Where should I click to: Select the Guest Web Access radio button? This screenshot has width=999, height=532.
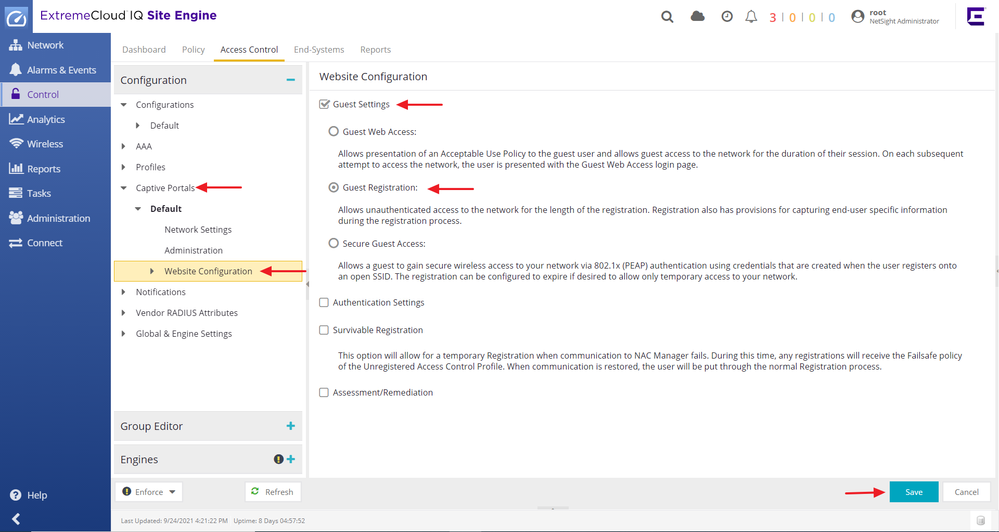(333, 131)
